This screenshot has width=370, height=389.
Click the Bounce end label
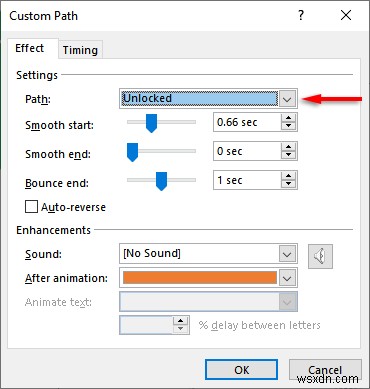click(x=57, y=183)
